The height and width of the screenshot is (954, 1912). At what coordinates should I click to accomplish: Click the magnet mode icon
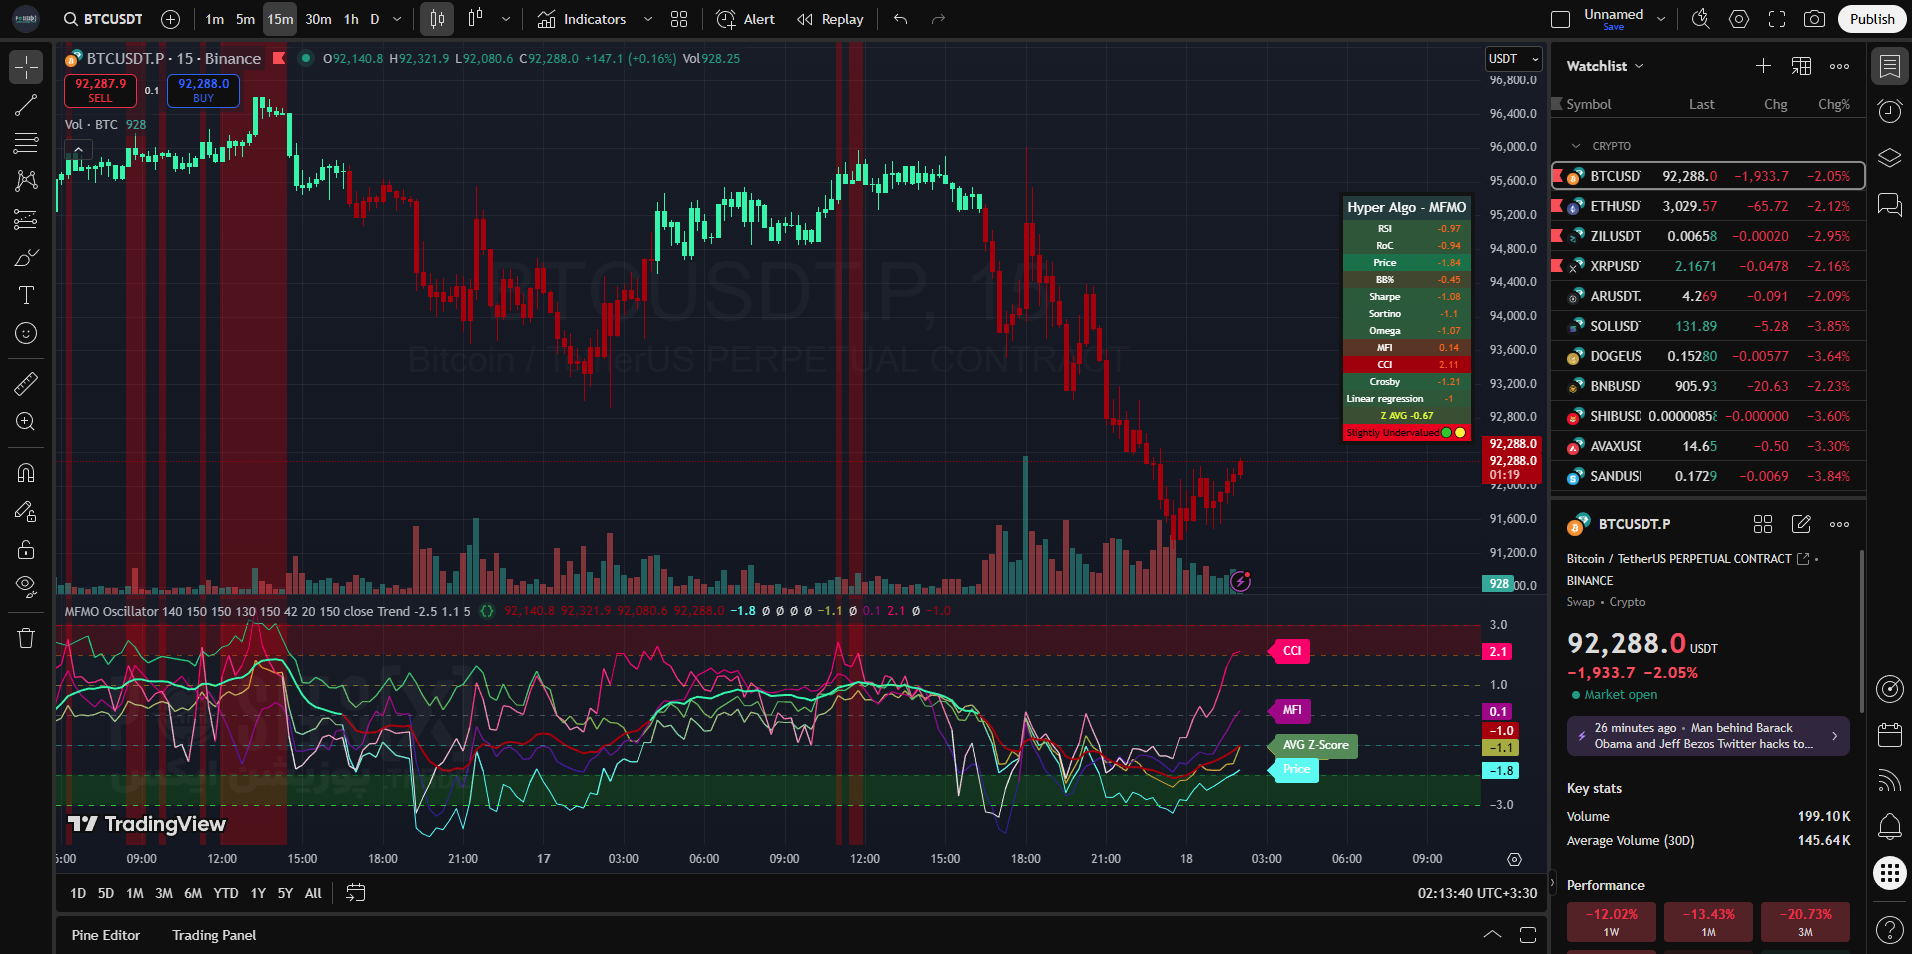tap(26, 473)
